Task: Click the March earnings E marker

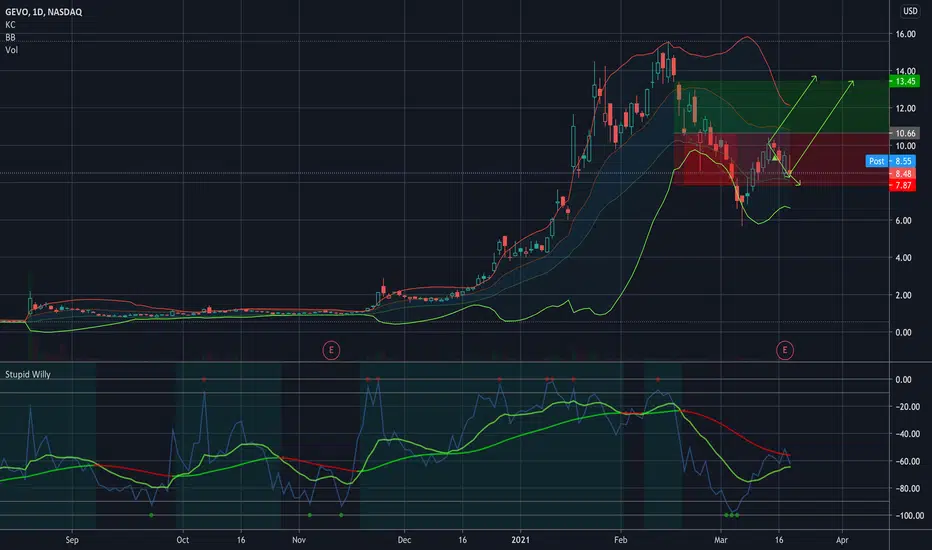Action: (785, 350)
